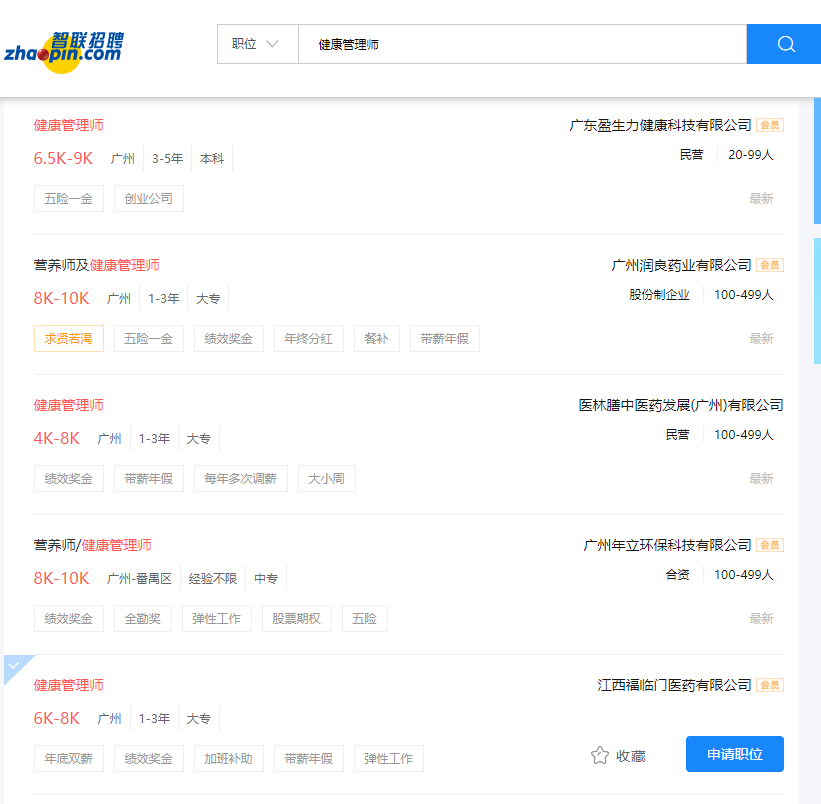Click the 合资 company type text

678,575
